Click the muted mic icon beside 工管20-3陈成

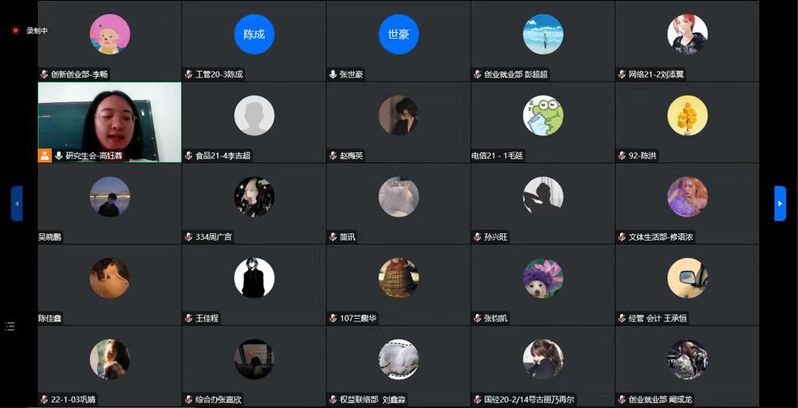coord(189,74)
